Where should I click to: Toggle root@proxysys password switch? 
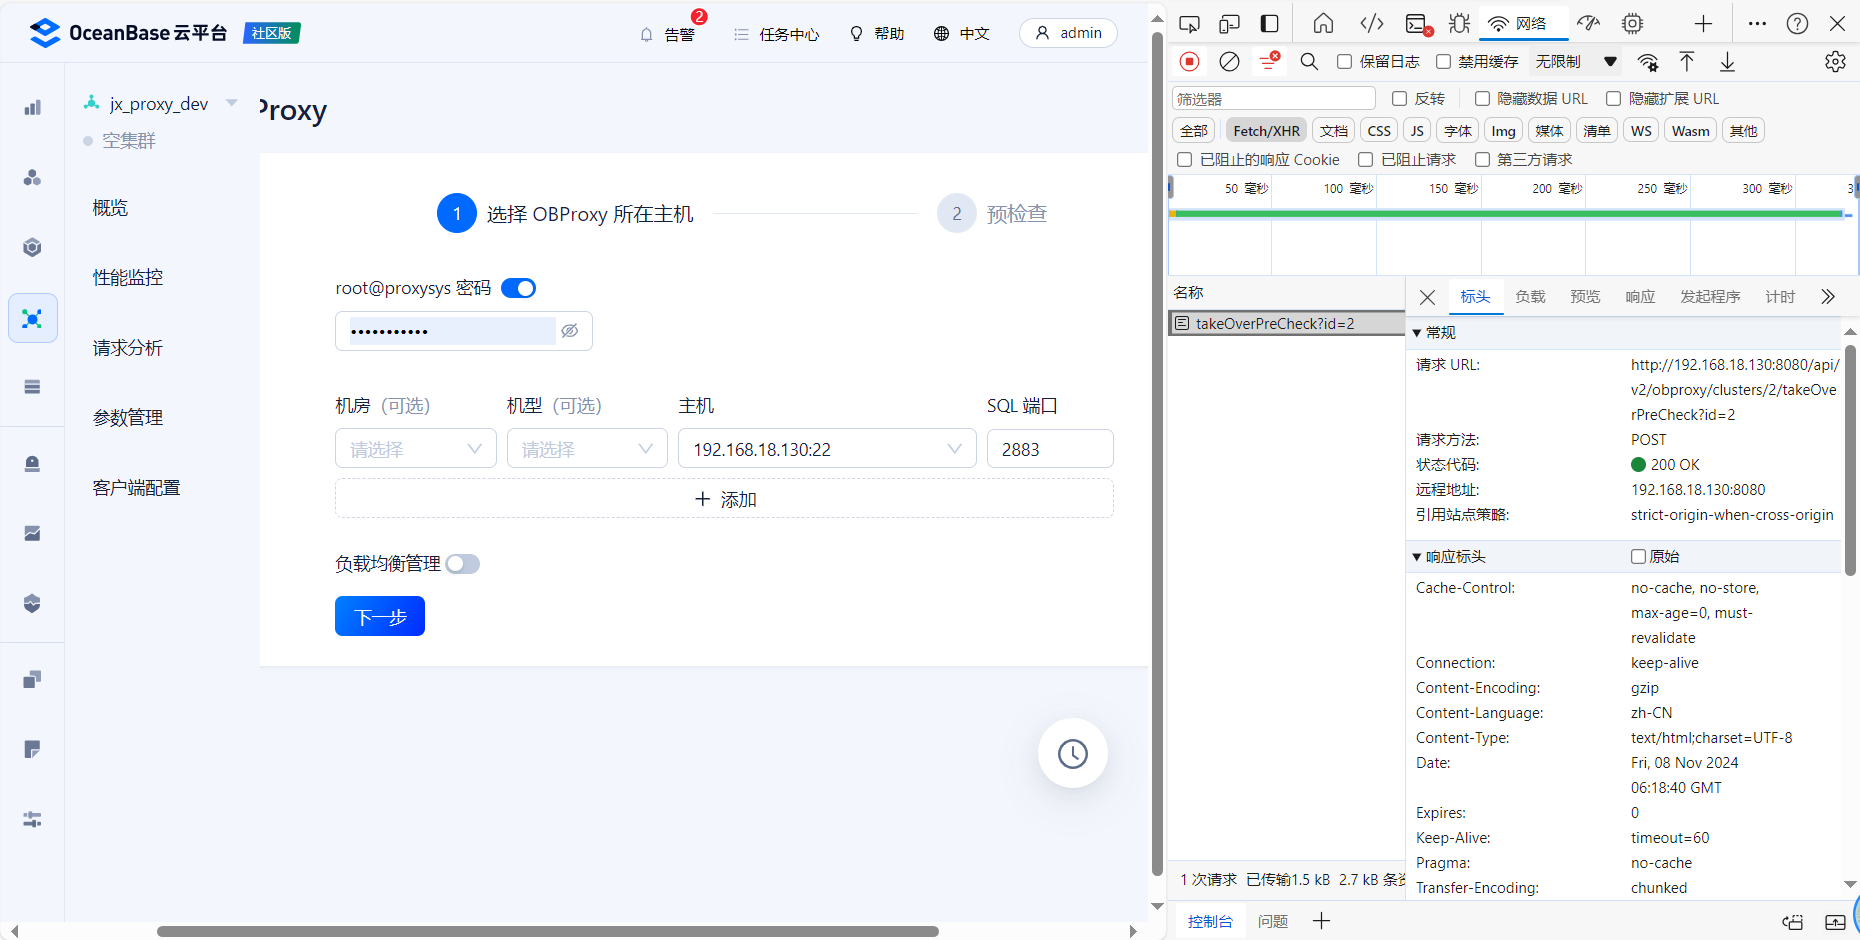(518, 288)
